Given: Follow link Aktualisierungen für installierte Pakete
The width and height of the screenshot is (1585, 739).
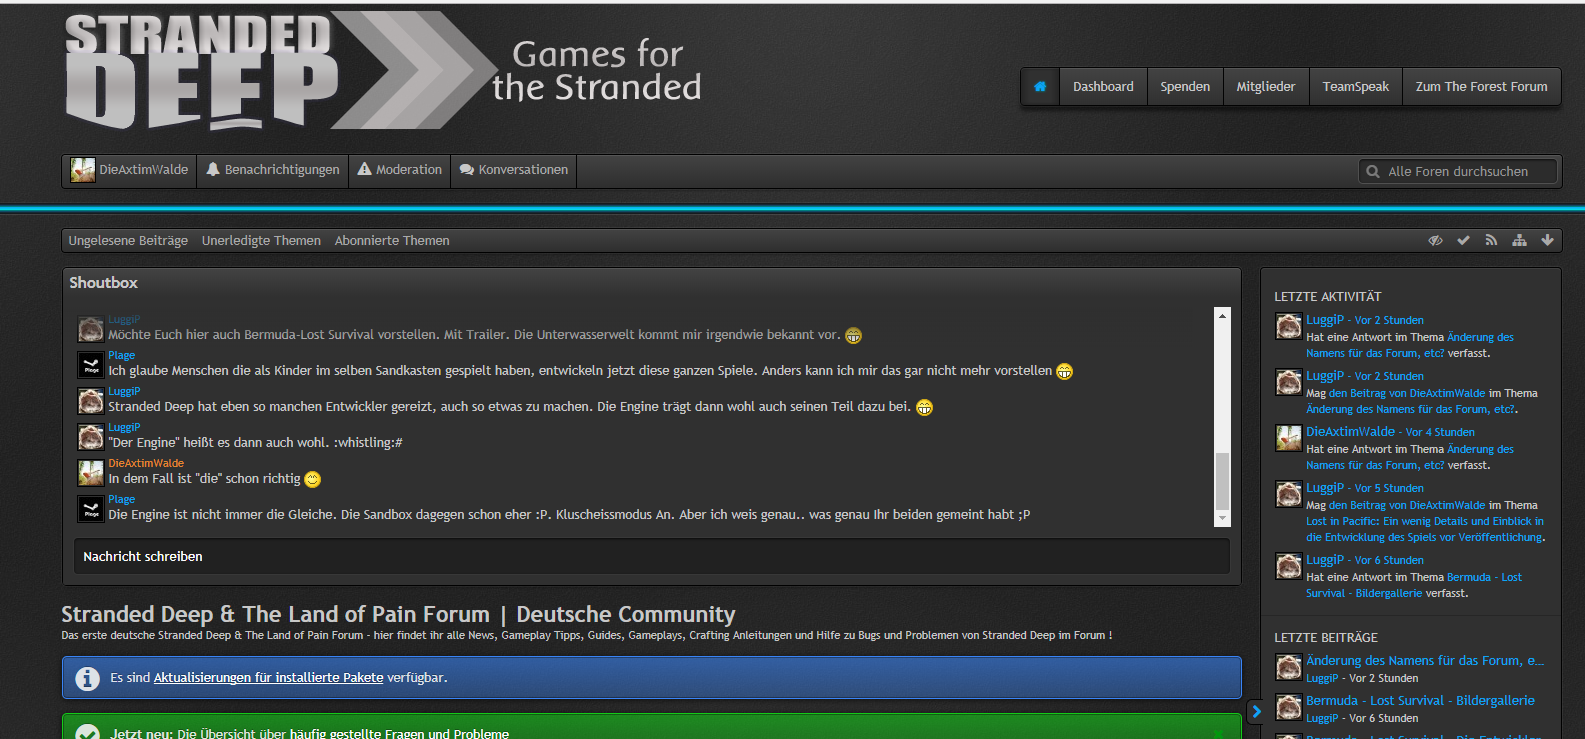Looking at the screenshot, I should [268, 678].
